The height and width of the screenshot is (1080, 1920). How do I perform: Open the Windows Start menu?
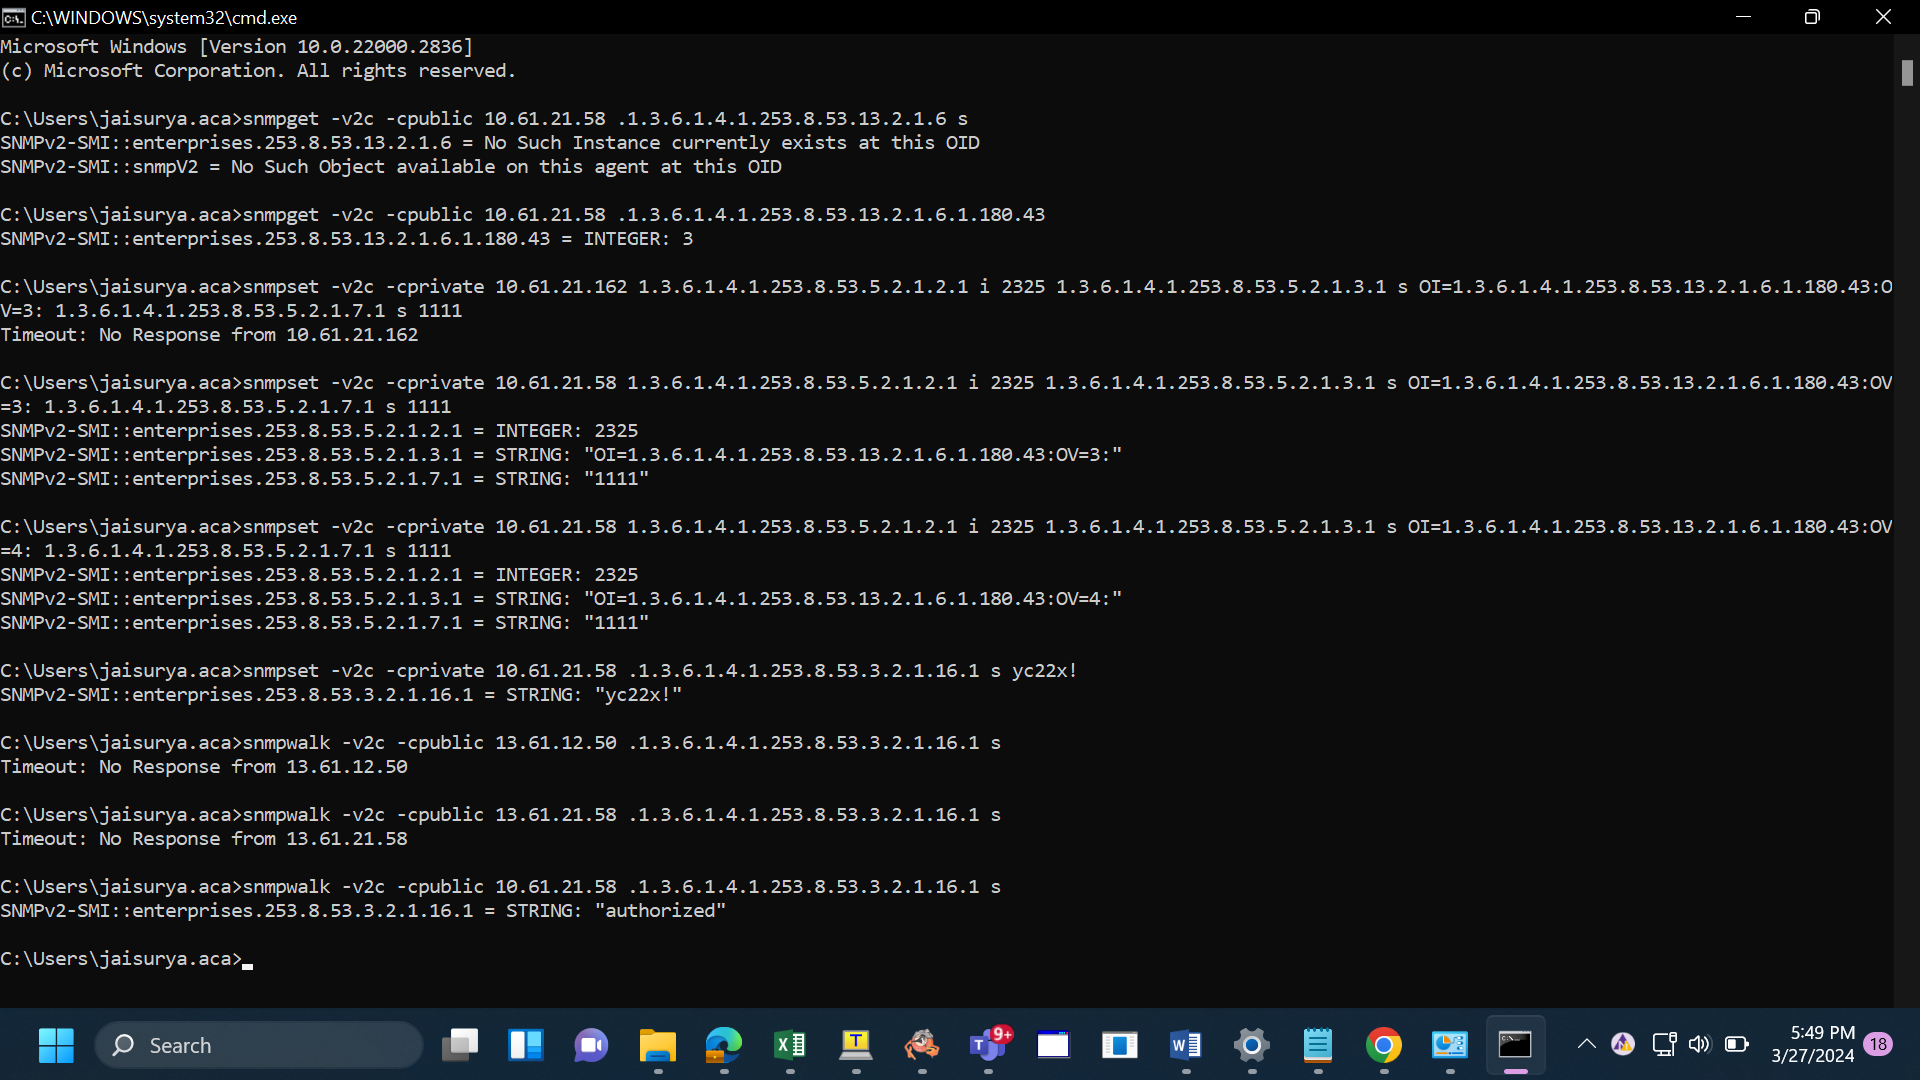pos(56,1045)
